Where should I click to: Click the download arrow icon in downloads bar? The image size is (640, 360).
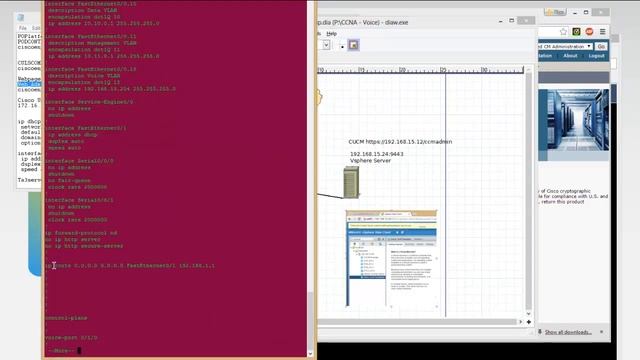tap(540, 332)
